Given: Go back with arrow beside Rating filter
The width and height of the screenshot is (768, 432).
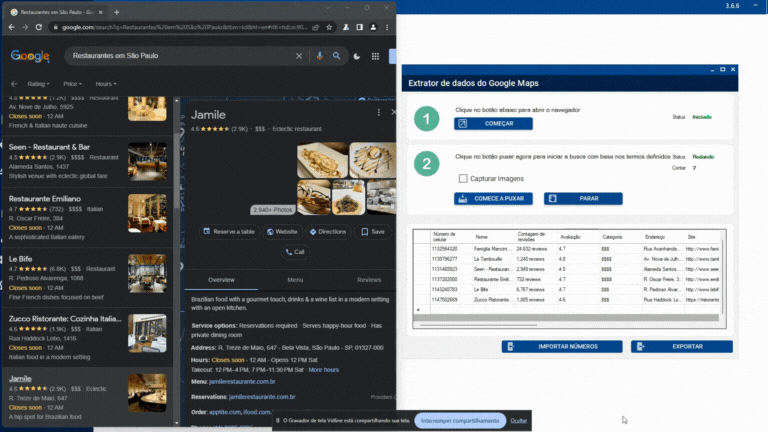Looking at the screenshot, I should (14, 84).
